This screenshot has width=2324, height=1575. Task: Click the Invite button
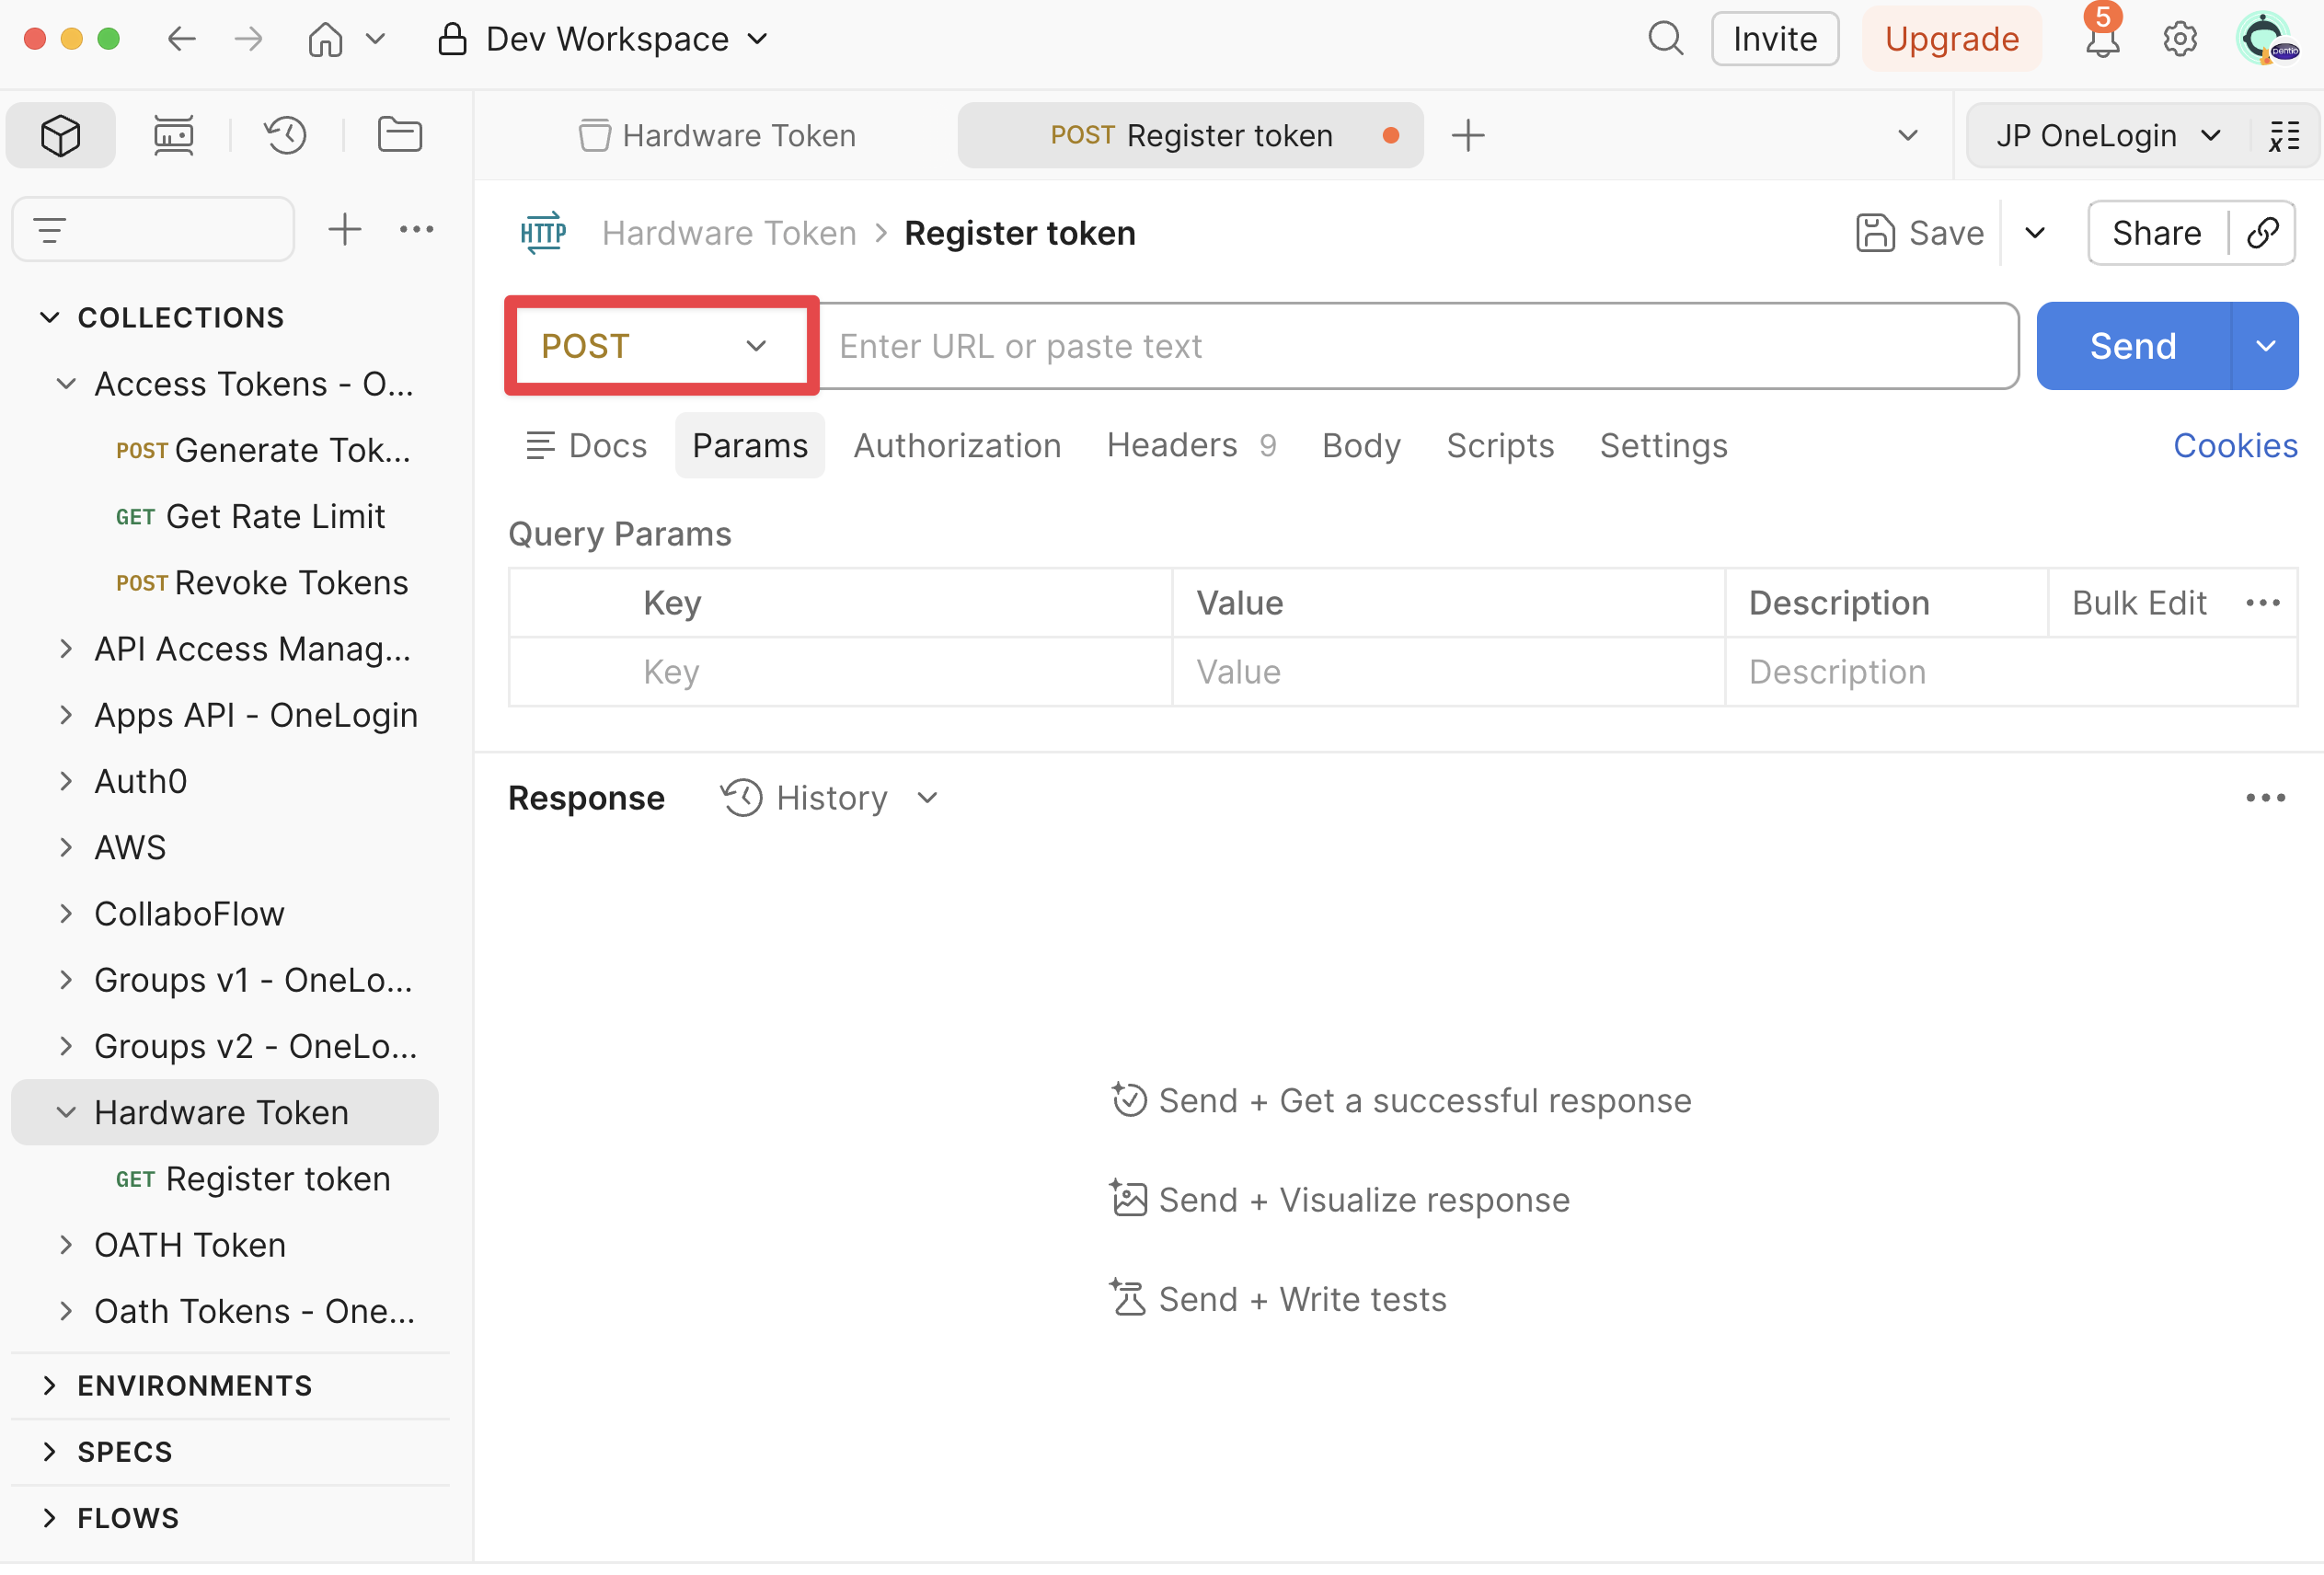pos(1775,39)
